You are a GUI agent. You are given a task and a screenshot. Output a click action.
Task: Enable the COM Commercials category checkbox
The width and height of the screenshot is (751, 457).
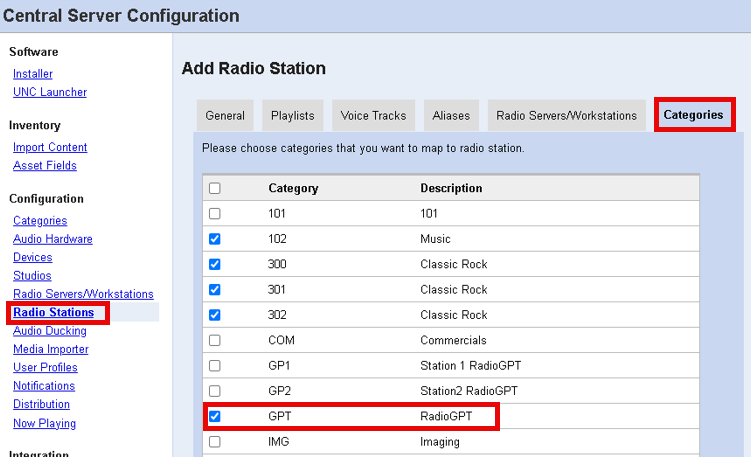[214, 340]
